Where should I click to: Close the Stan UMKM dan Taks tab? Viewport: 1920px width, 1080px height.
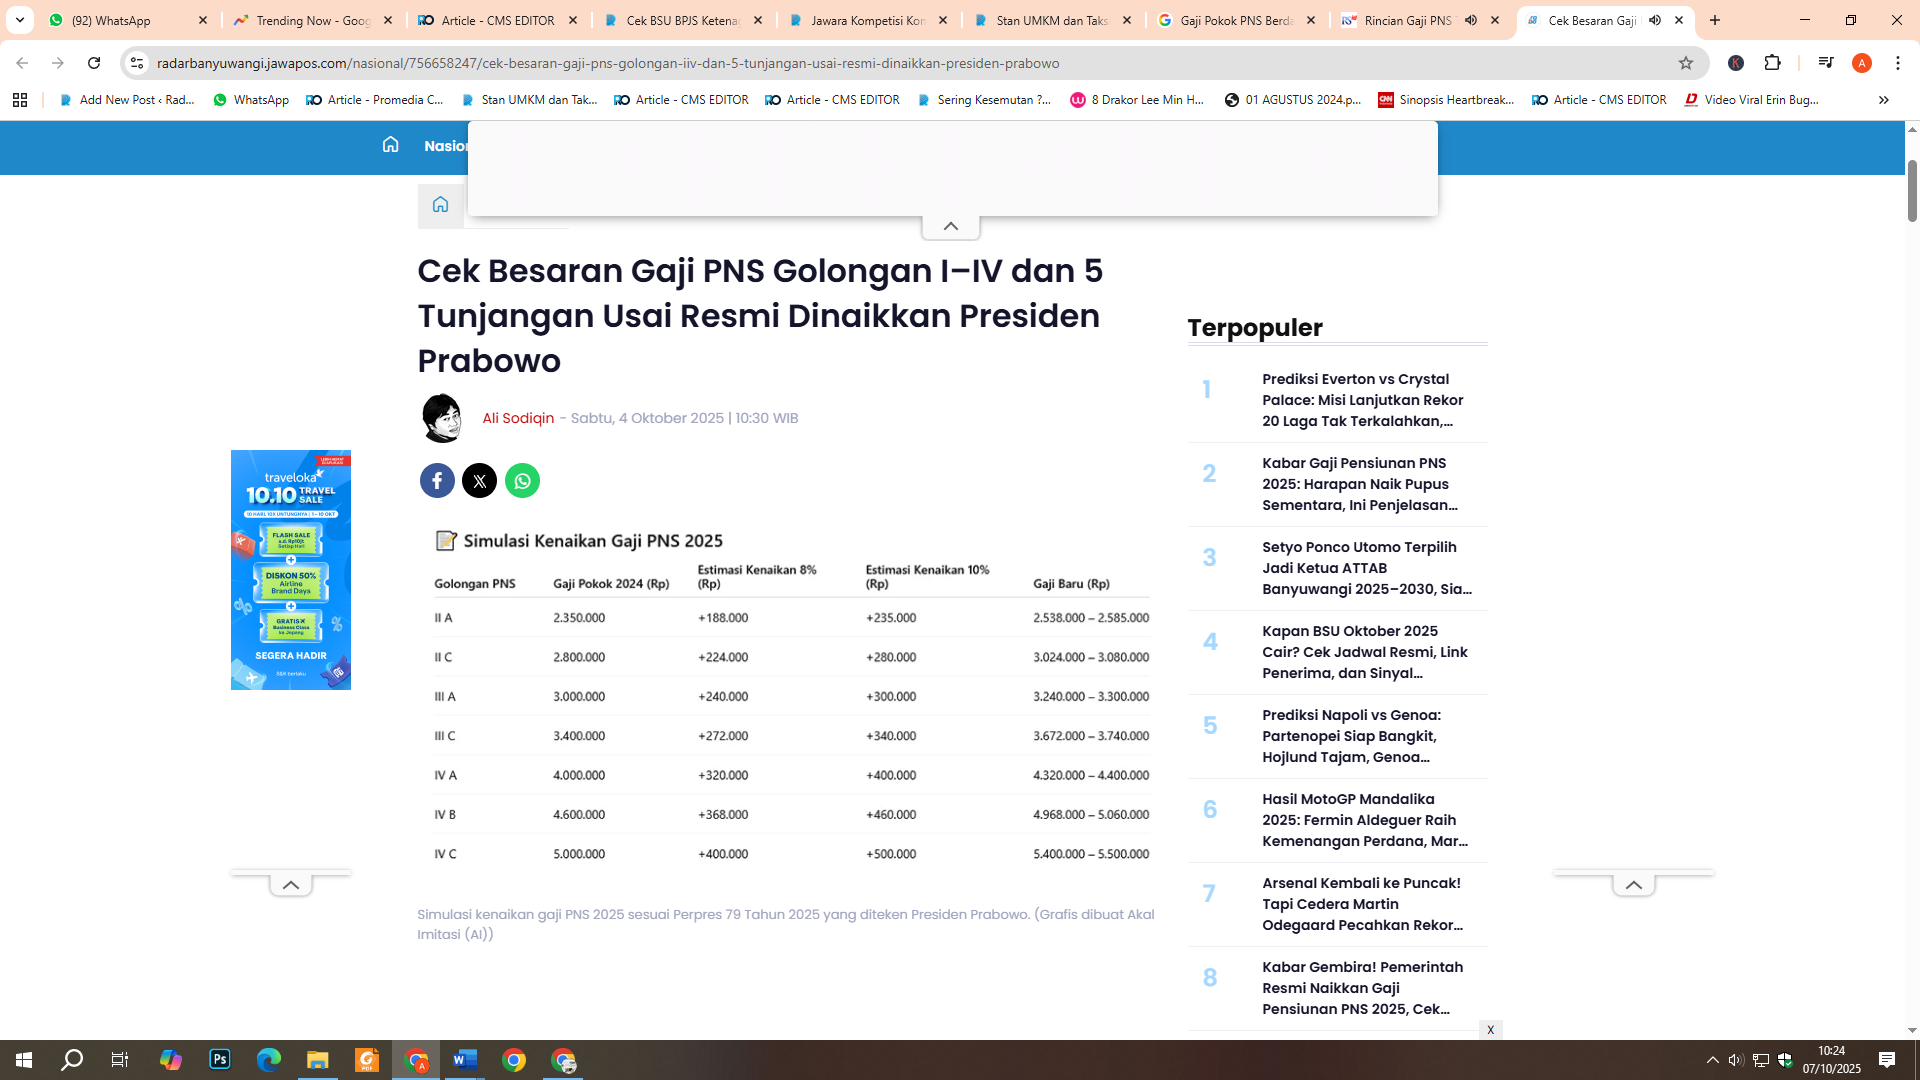click(1127, 20)
